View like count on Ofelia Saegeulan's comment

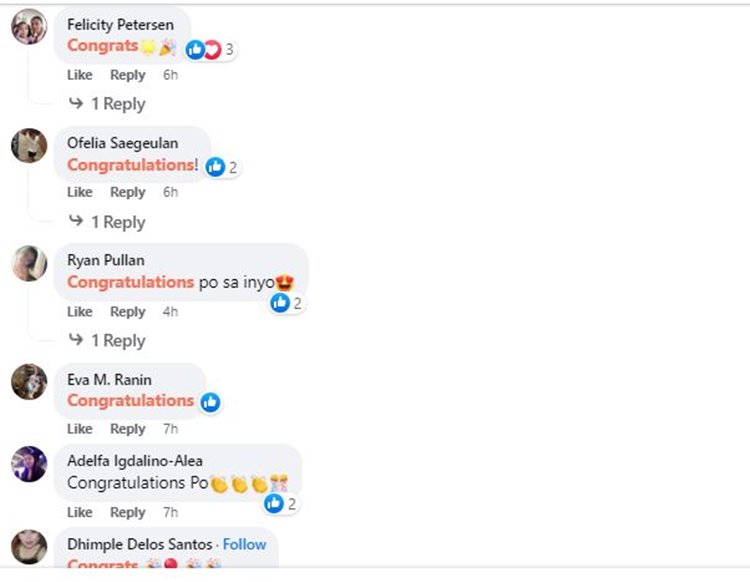pos(222,167)
